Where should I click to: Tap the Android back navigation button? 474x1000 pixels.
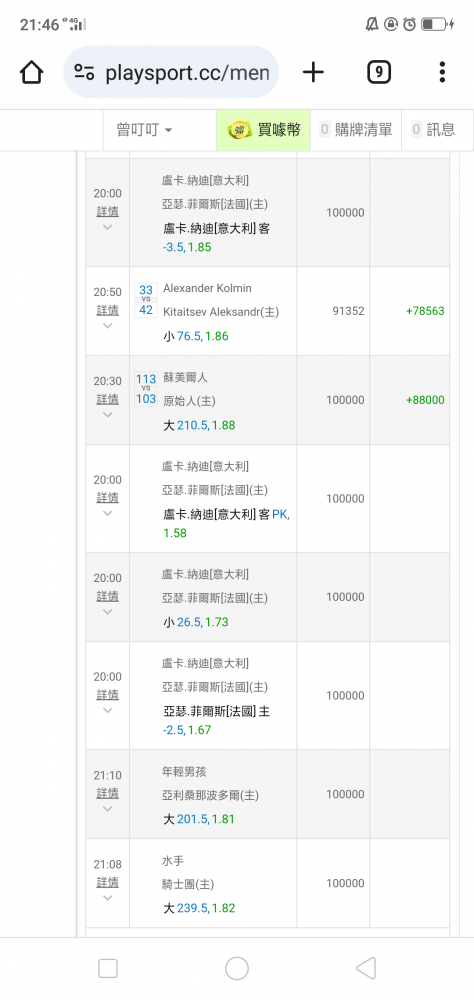[366, 969]
